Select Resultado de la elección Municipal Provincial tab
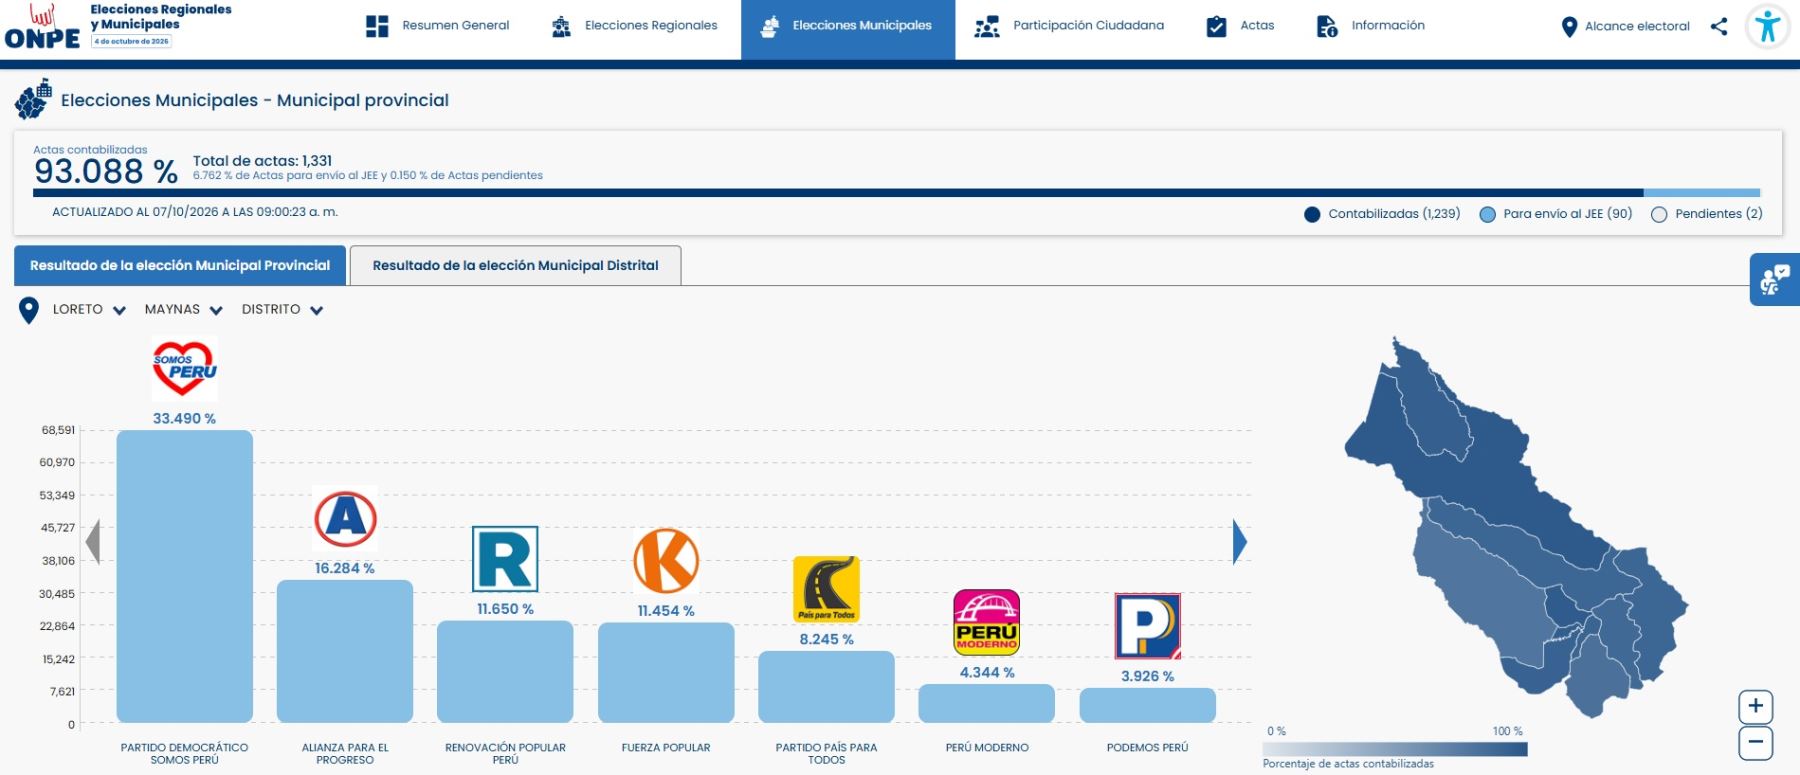 tap(180, 266)
